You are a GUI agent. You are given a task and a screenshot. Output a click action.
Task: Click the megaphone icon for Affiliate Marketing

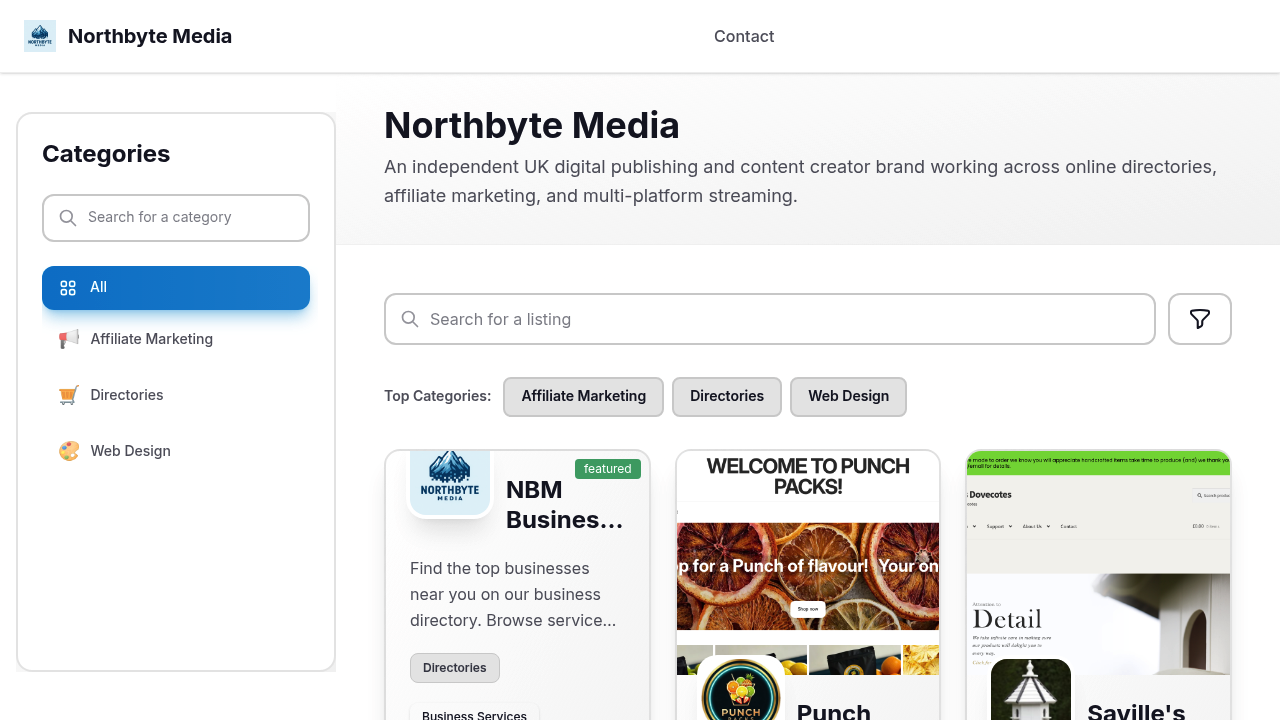click(x=69, y=339)
